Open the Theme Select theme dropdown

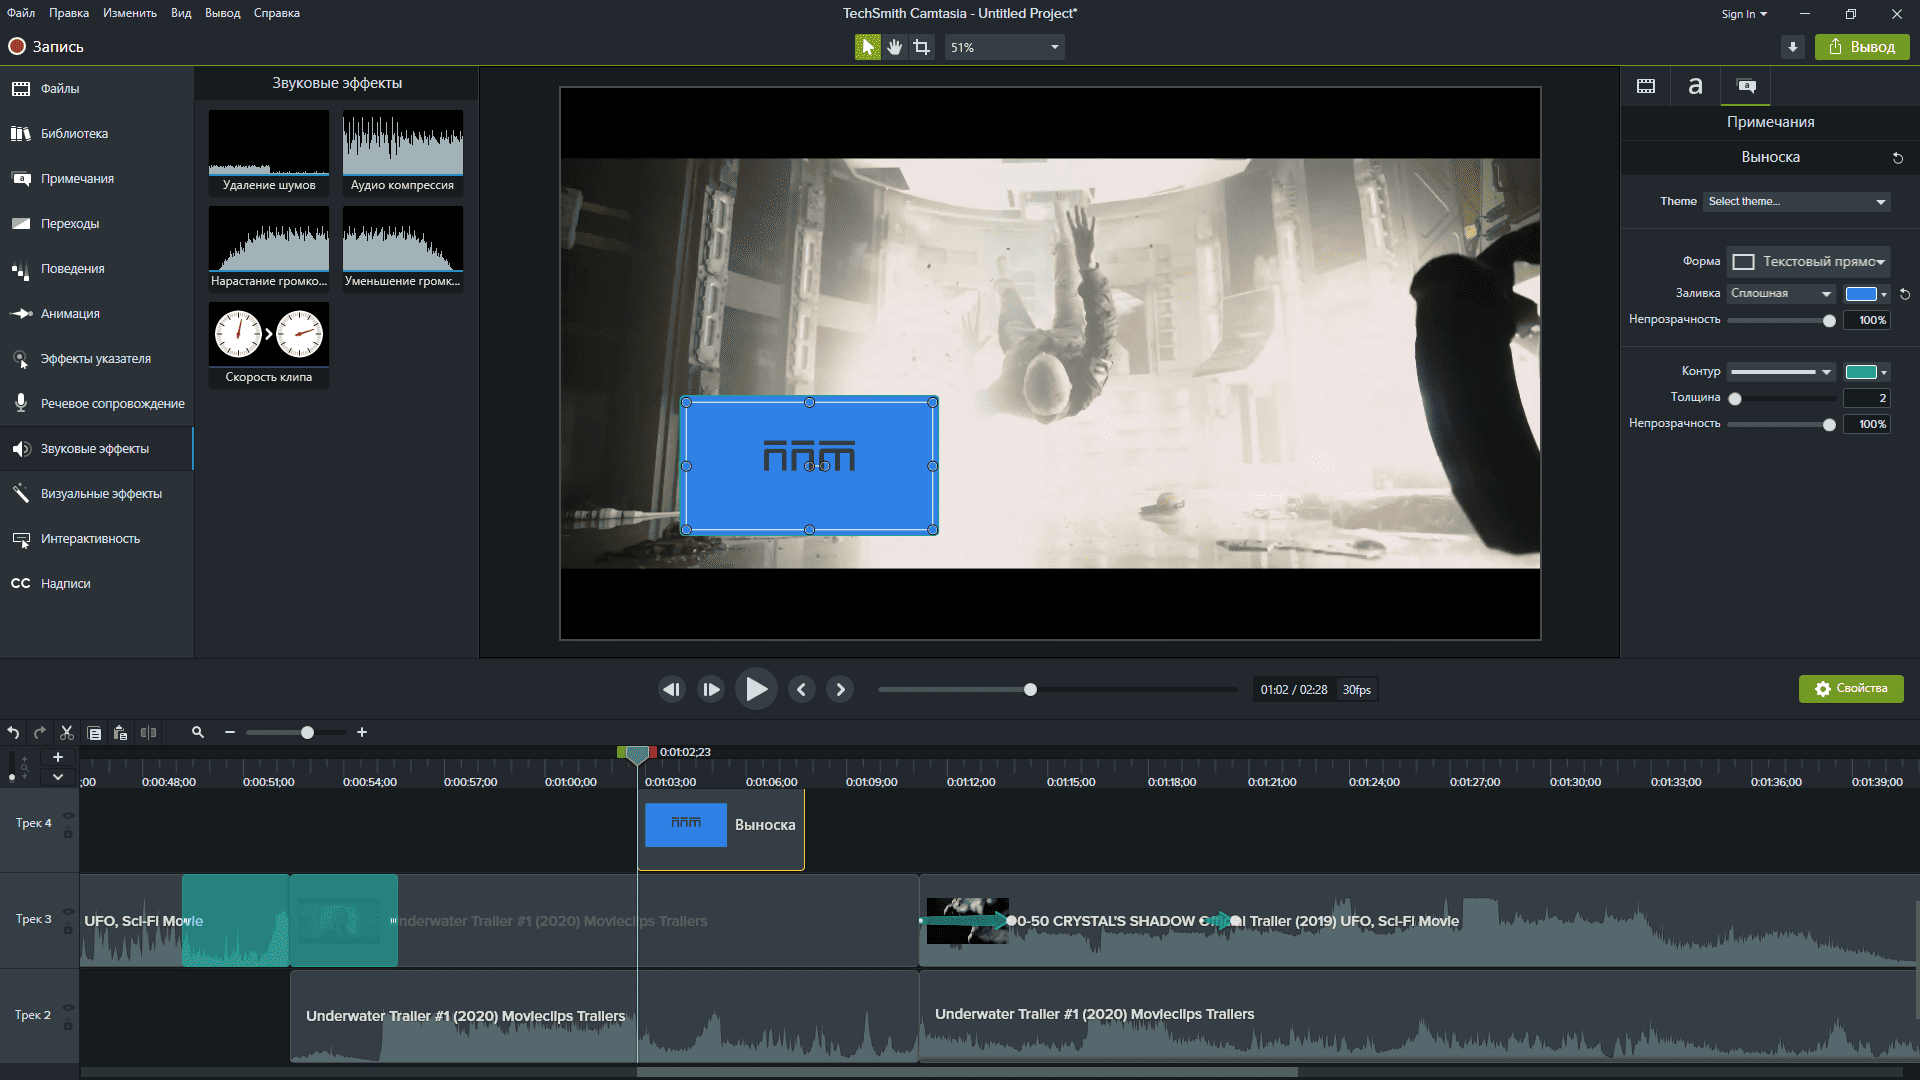(x=1796, y=202)
